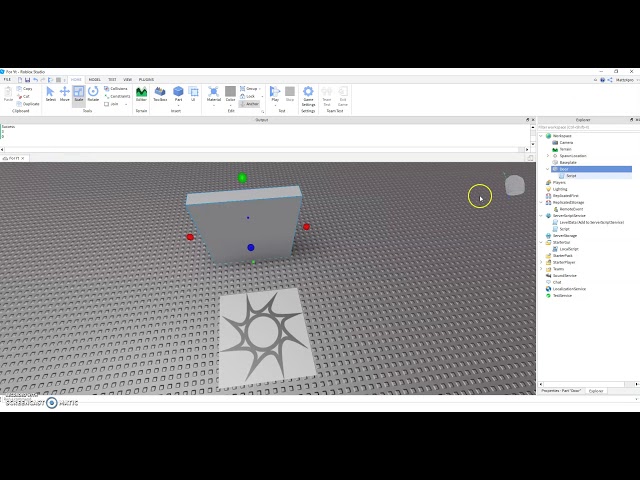Click the Lock tool button
The image size is (640, 480).
coord(247,96)
